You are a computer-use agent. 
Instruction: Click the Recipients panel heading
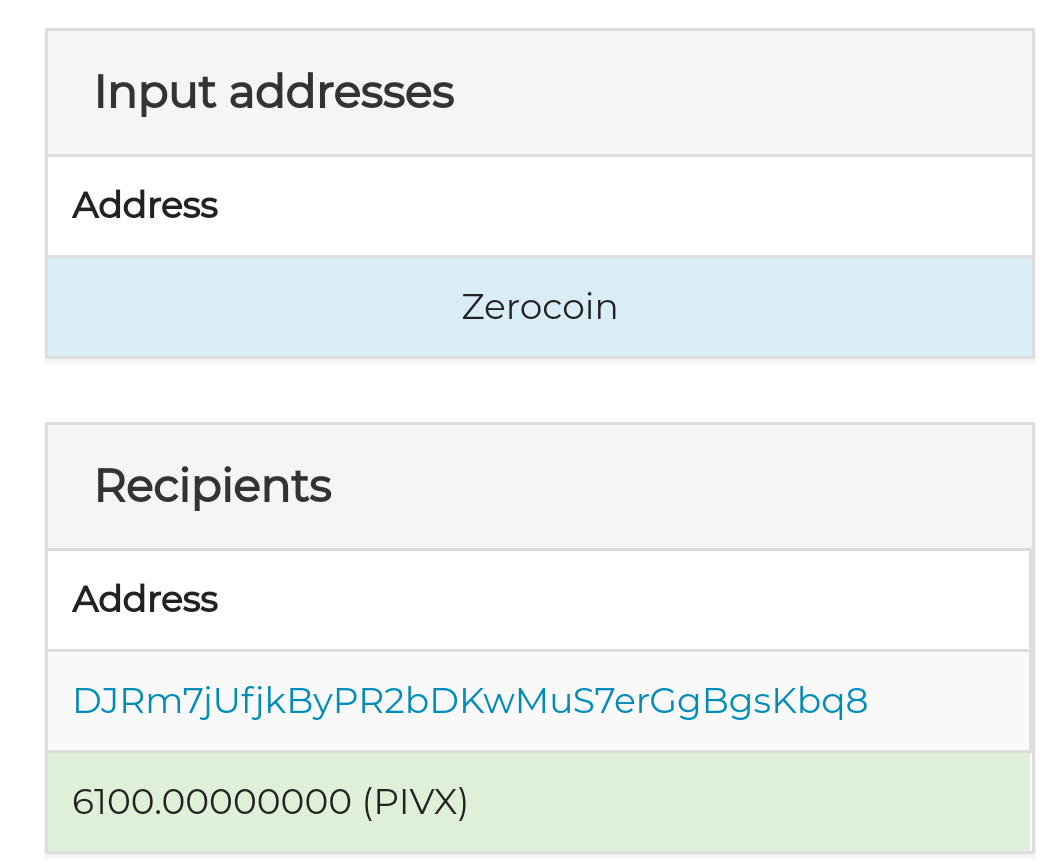pyautogui.click(x=212, y=486)
